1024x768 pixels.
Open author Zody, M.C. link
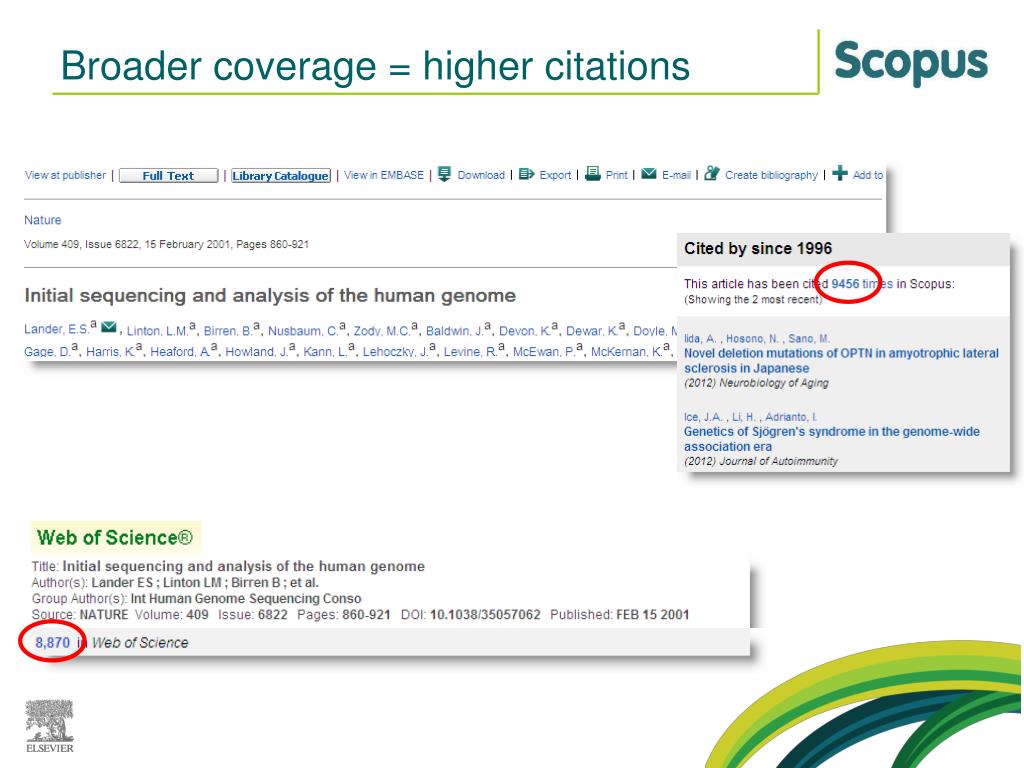(x=382, y=331)
